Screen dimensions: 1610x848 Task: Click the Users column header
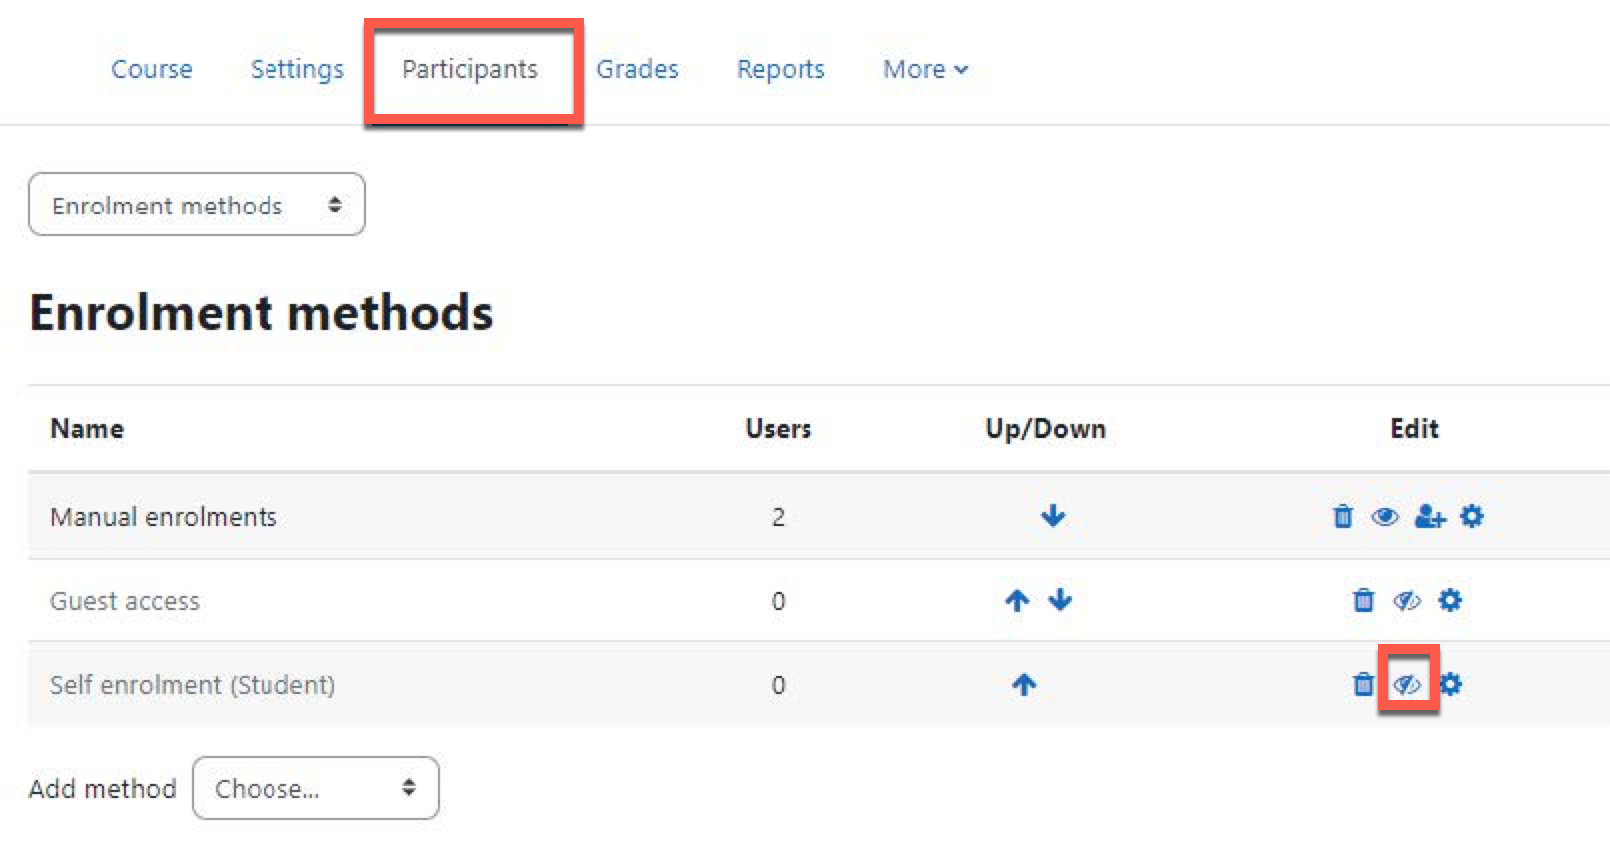778,429
